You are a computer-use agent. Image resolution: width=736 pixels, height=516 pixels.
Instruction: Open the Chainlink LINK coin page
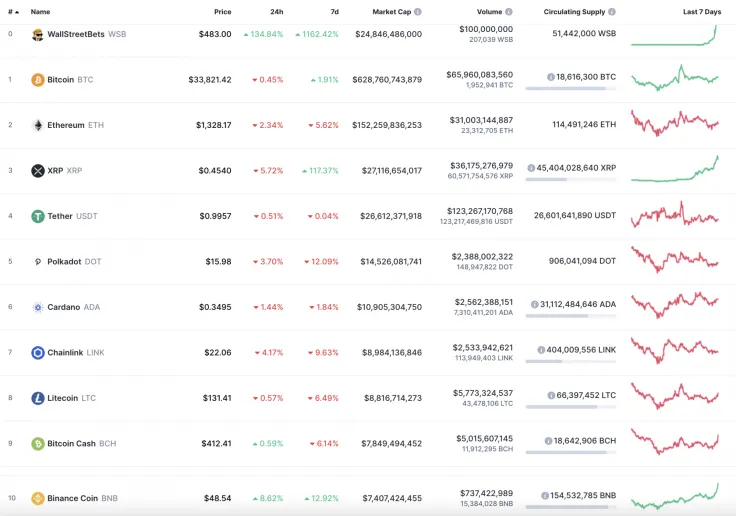[76, 353]
